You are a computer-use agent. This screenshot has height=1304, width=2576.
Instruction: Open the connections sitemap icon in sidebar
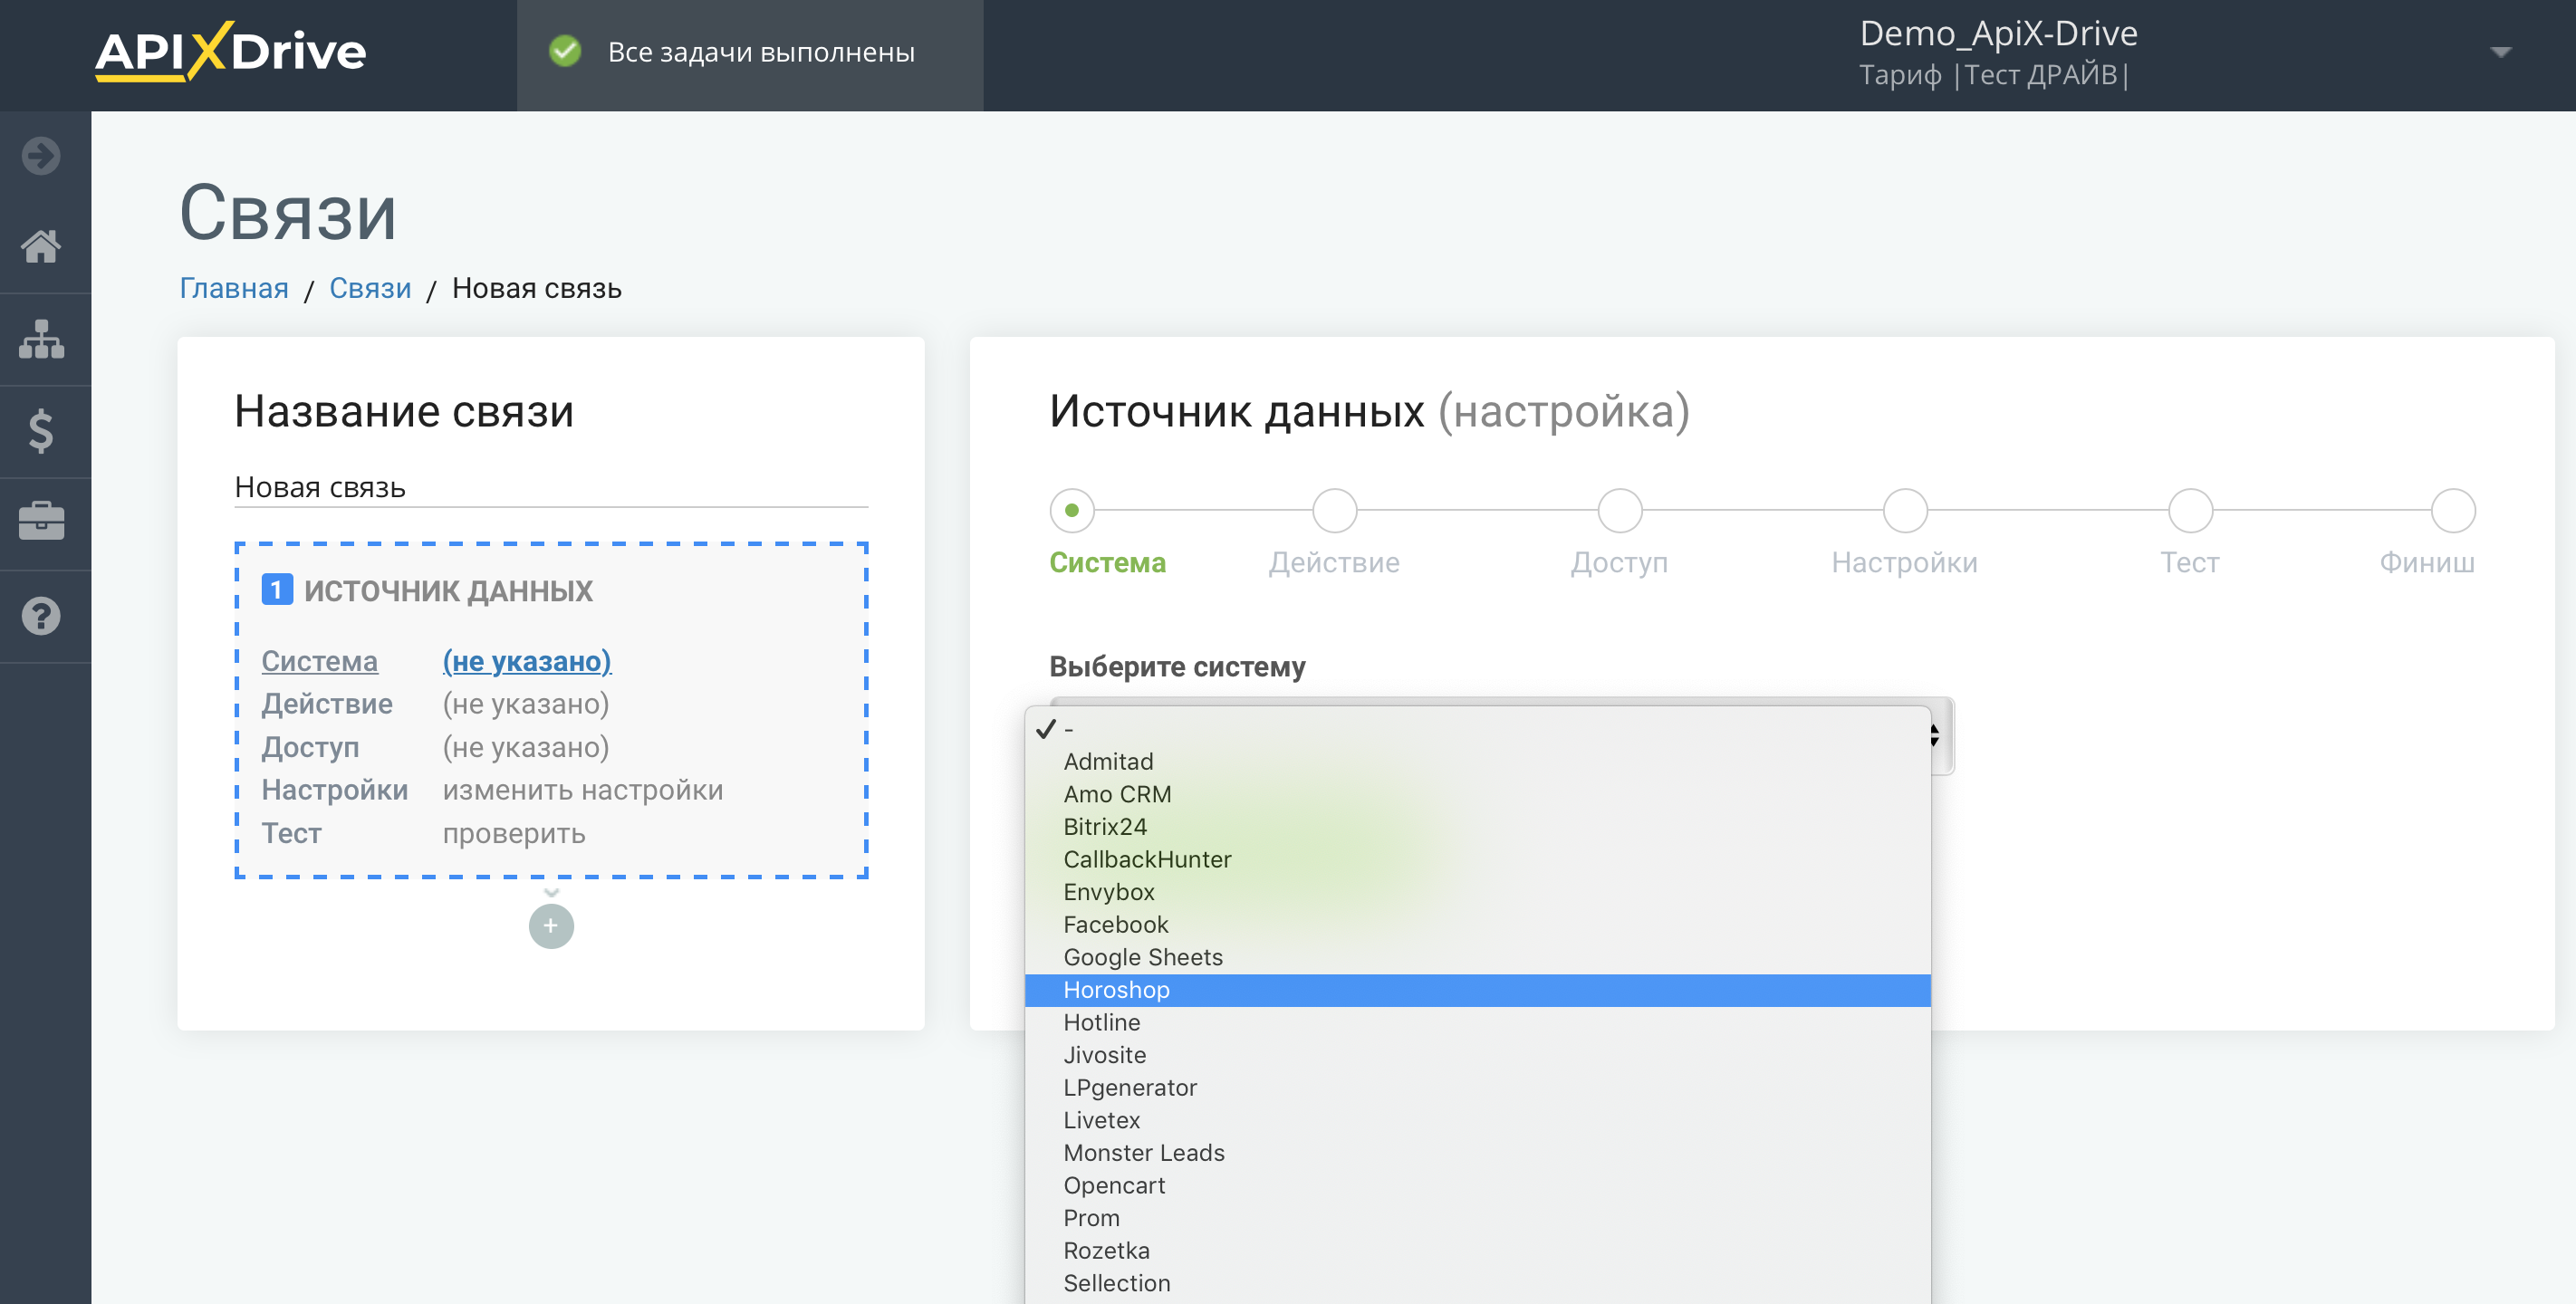coord(41,339)
